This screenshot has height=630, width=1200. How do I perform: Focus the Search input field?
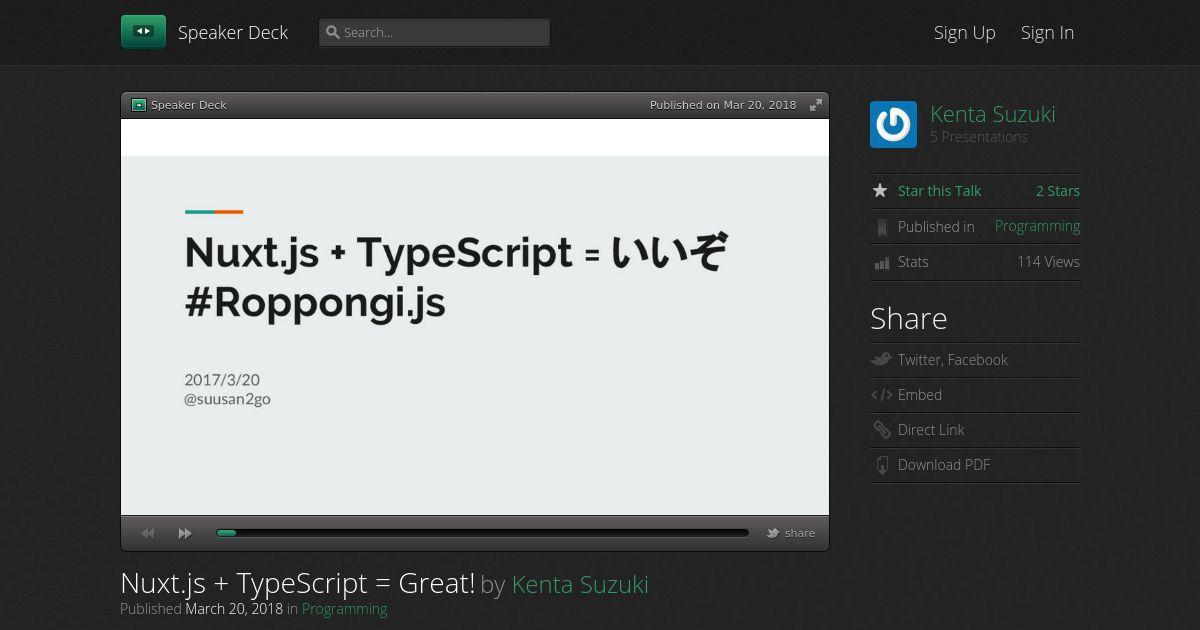pyautogui.click(x=434, y=32)
